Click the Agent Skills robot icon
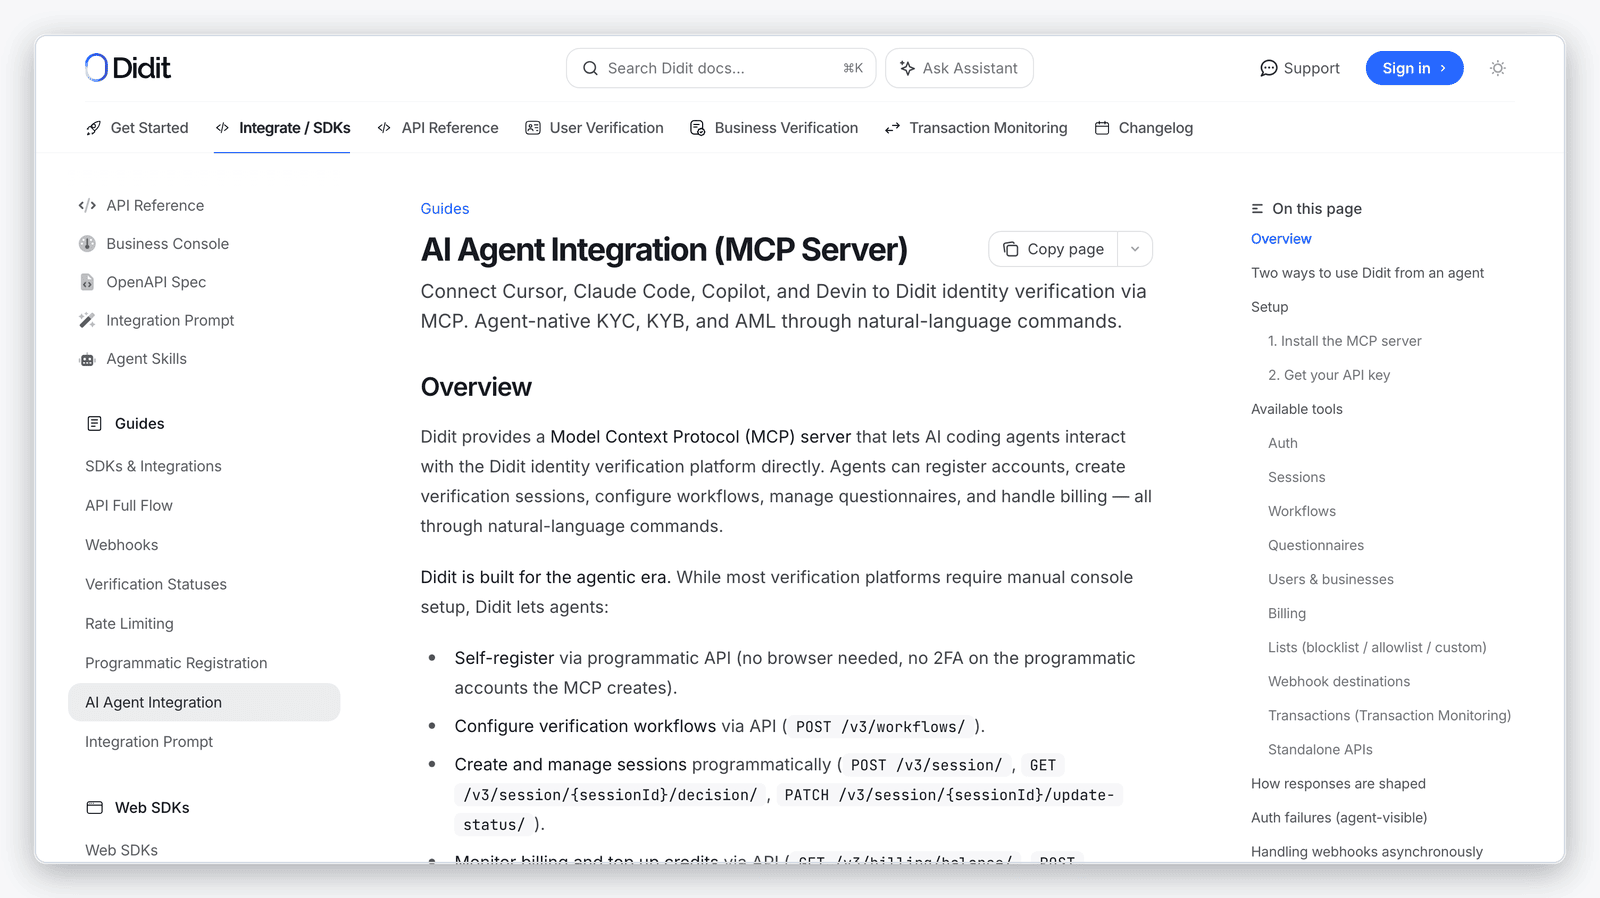This screenshot has width=1600, height=898. click(x=87, y=359)
